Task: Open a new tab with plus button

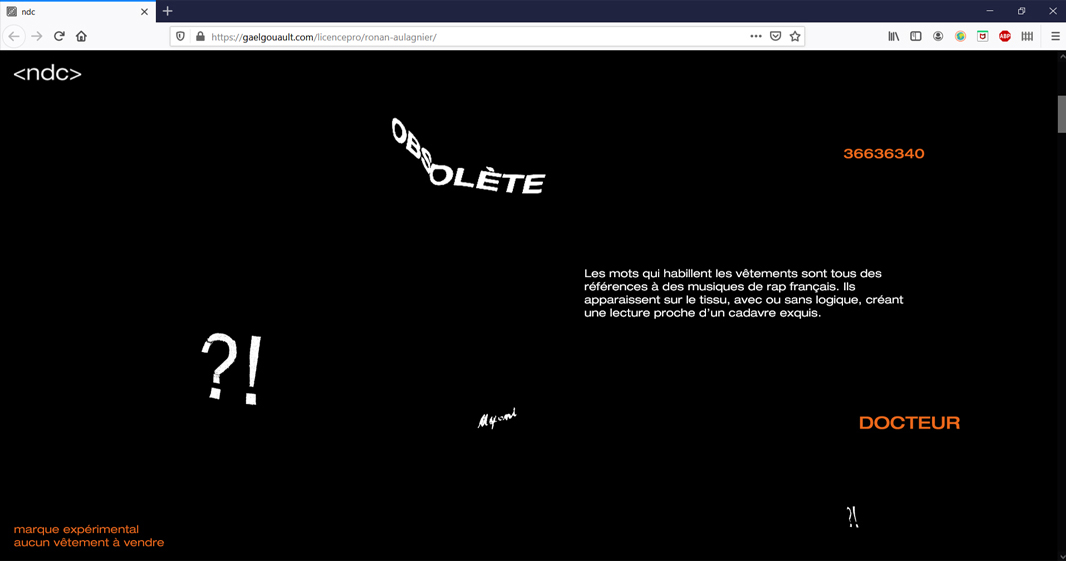Action: click(x=168, y=12)
